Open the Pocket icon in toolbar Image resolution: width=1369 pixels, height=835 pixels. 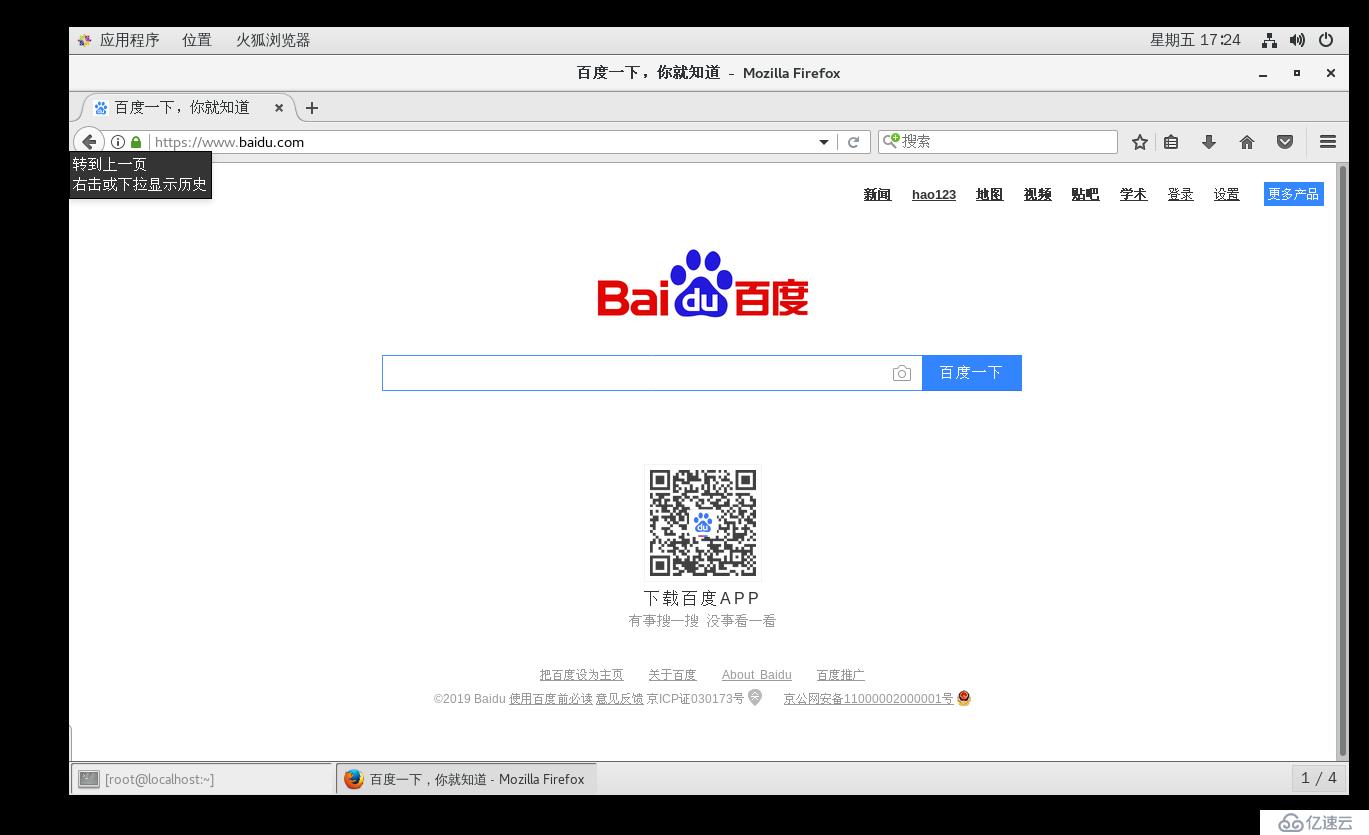[x=1285, y=142]
